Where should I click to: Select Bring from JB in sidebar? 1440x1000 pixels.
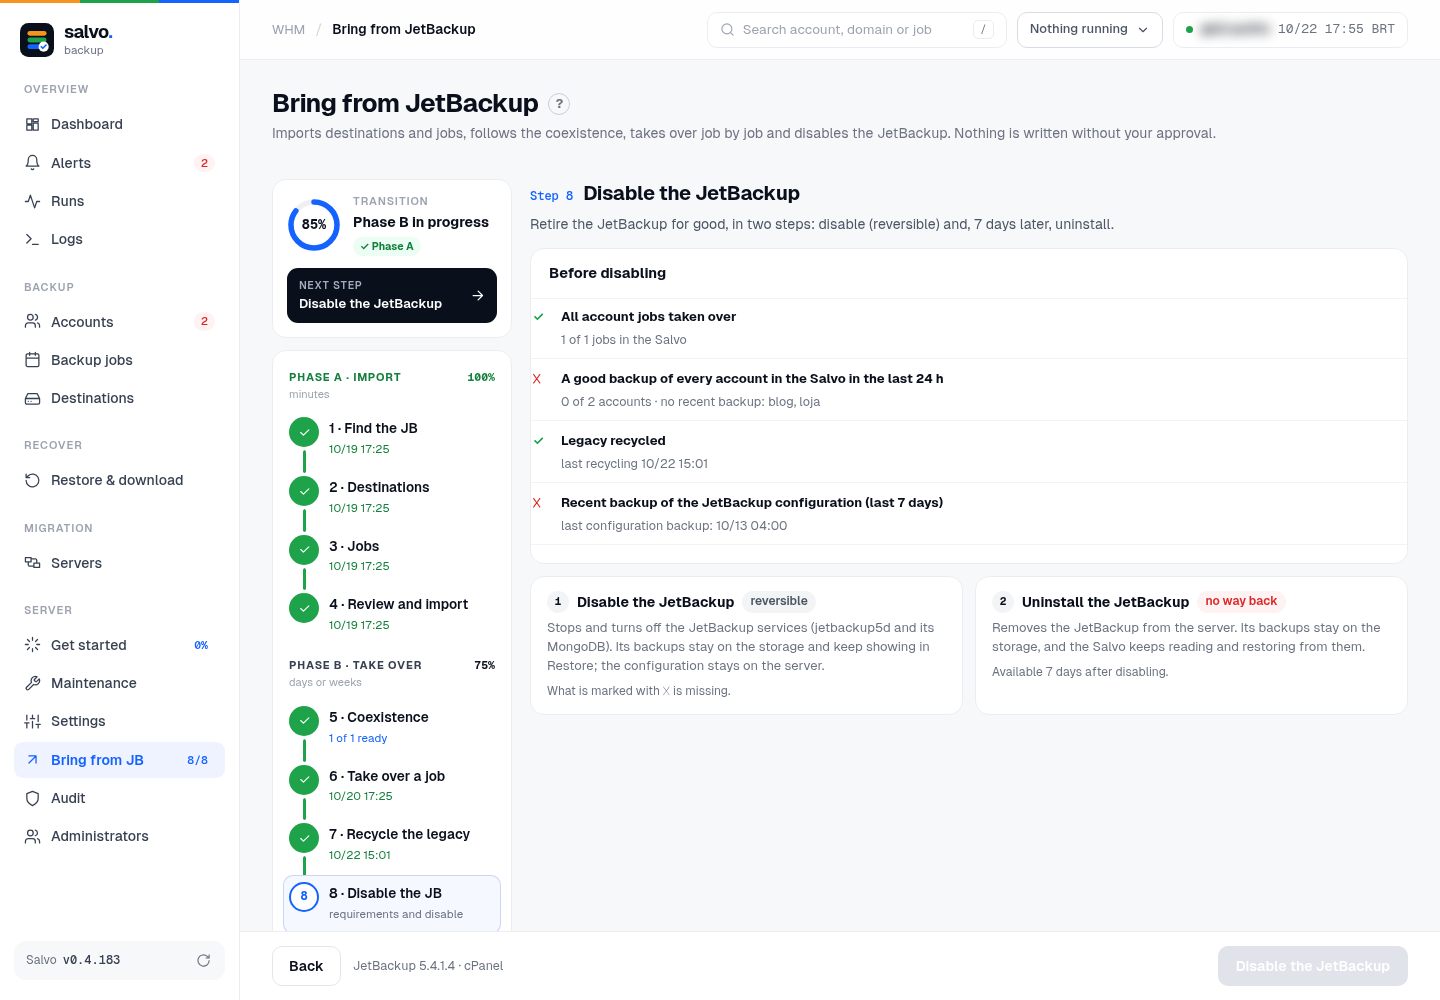(x=119, y=760)
